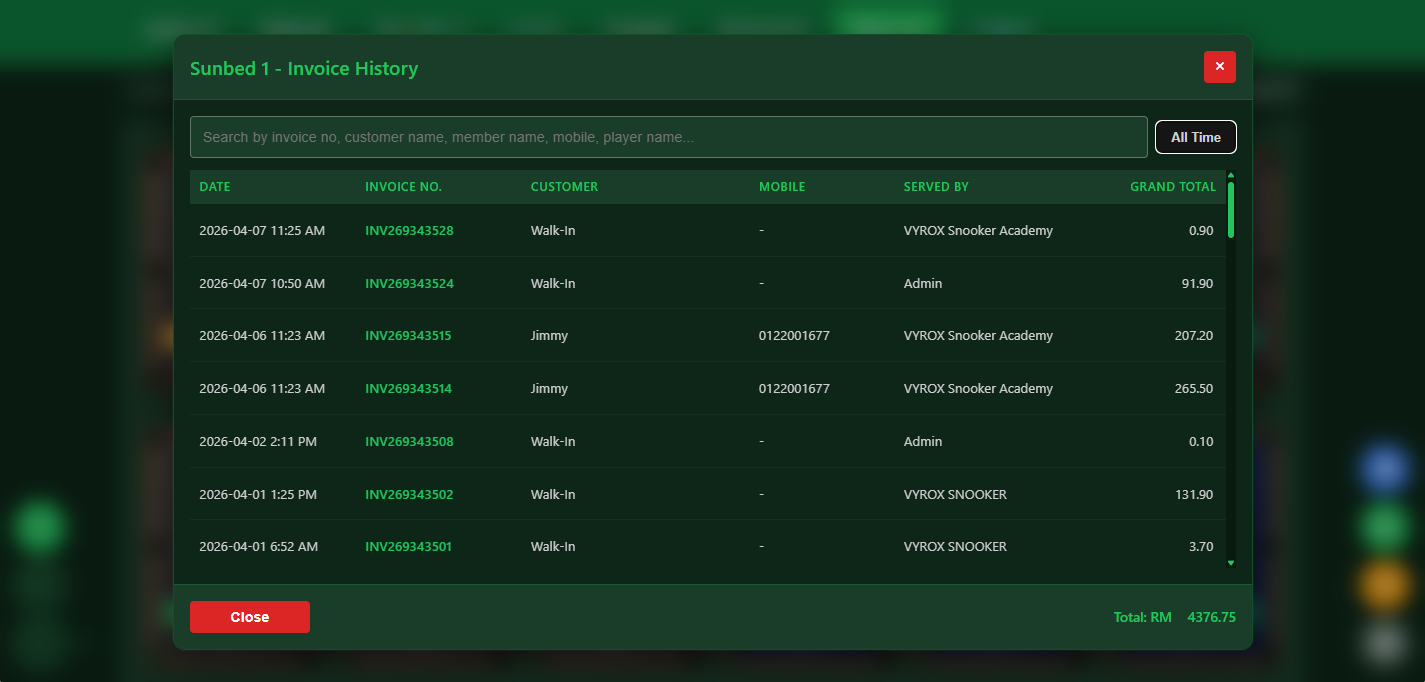
Task: Open invoice INV269343524
Action: pyautogui.click(x=408, y=283)
